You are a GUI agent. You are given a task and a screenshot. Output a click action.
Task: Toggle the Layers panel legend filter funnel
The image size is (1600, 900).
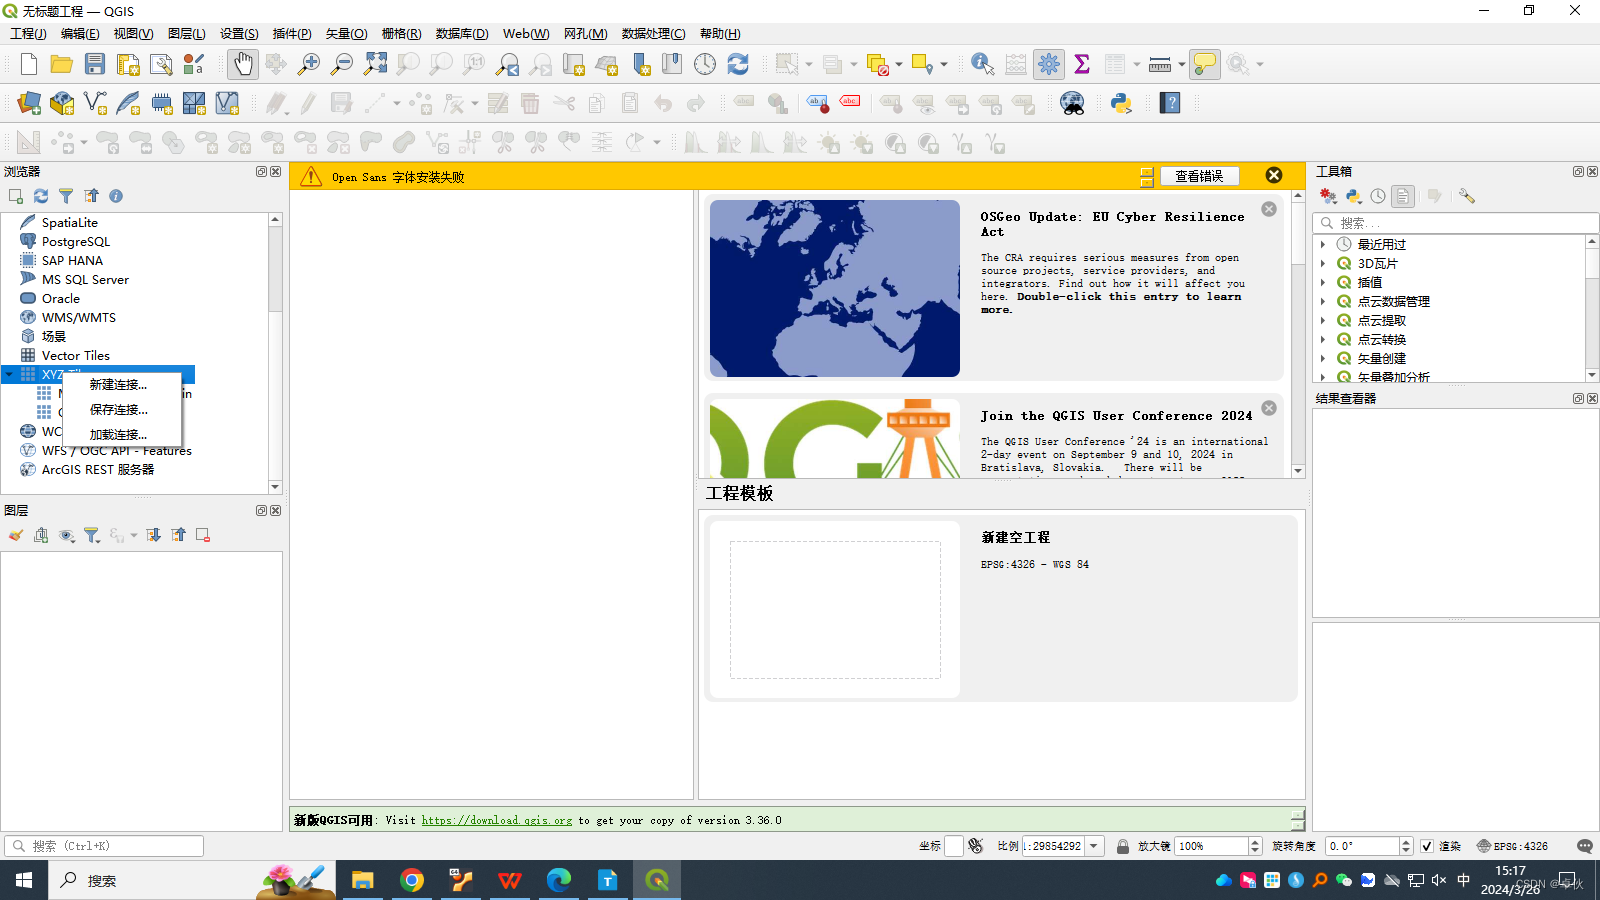click(x=92, y=535)
